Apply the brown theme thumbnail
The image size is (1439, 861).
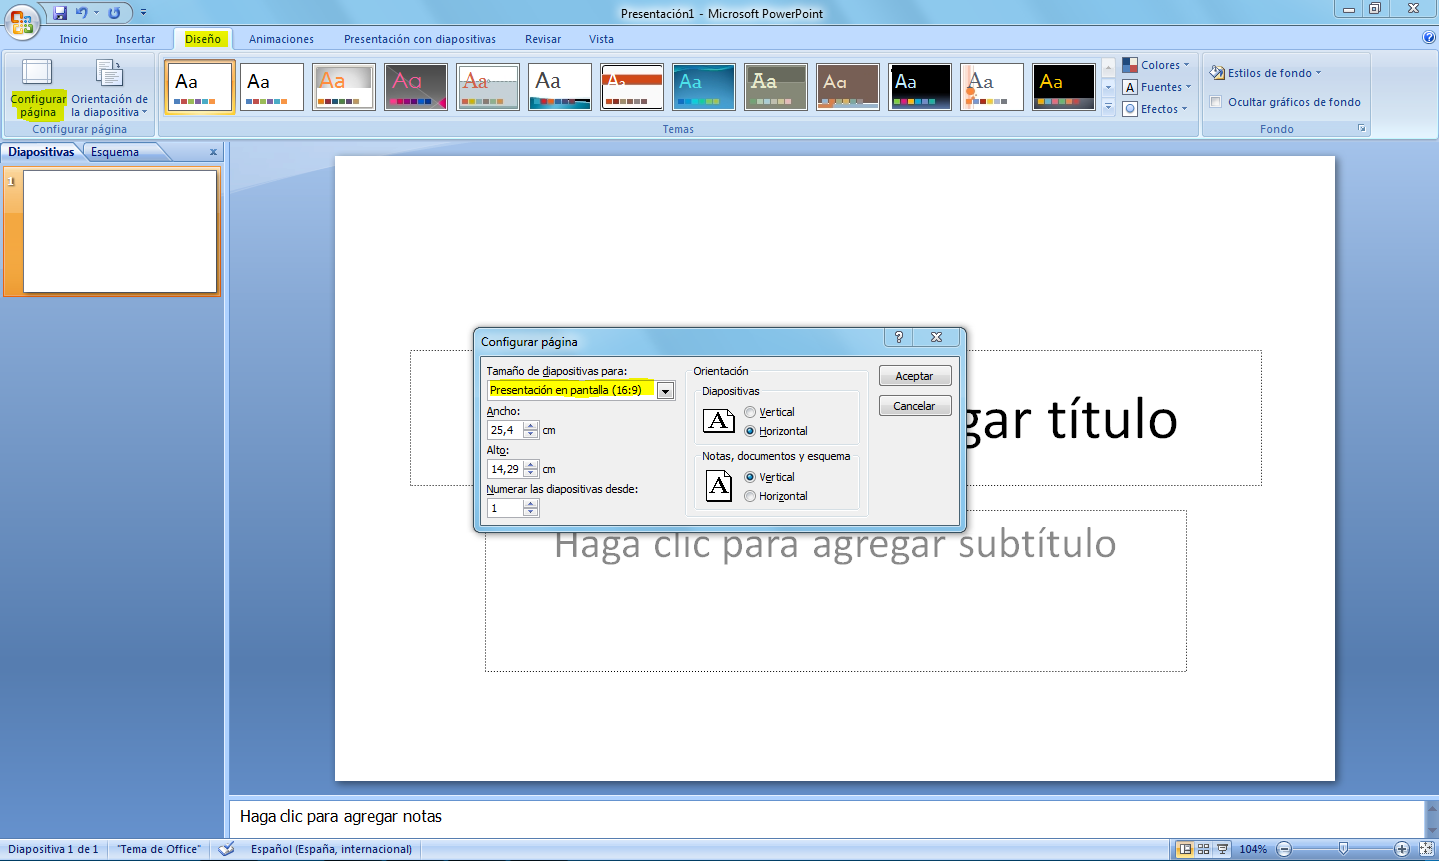848,87
